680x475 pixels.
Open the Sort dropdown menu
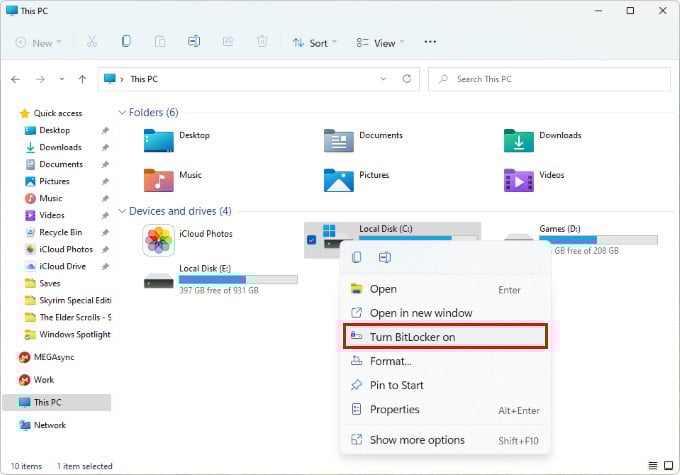tap(314, 43)
